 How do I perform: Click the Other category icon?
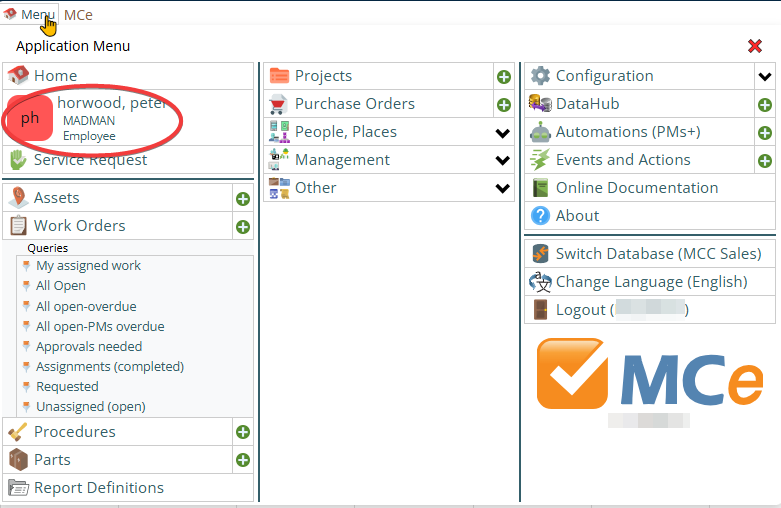point(279,188)
